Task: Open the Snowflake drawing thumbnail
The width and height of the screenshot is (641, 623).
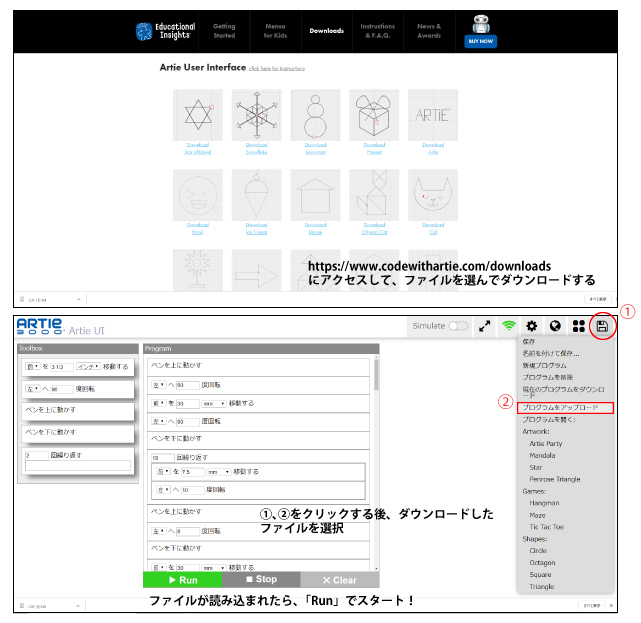Action: tap(257, 115)
